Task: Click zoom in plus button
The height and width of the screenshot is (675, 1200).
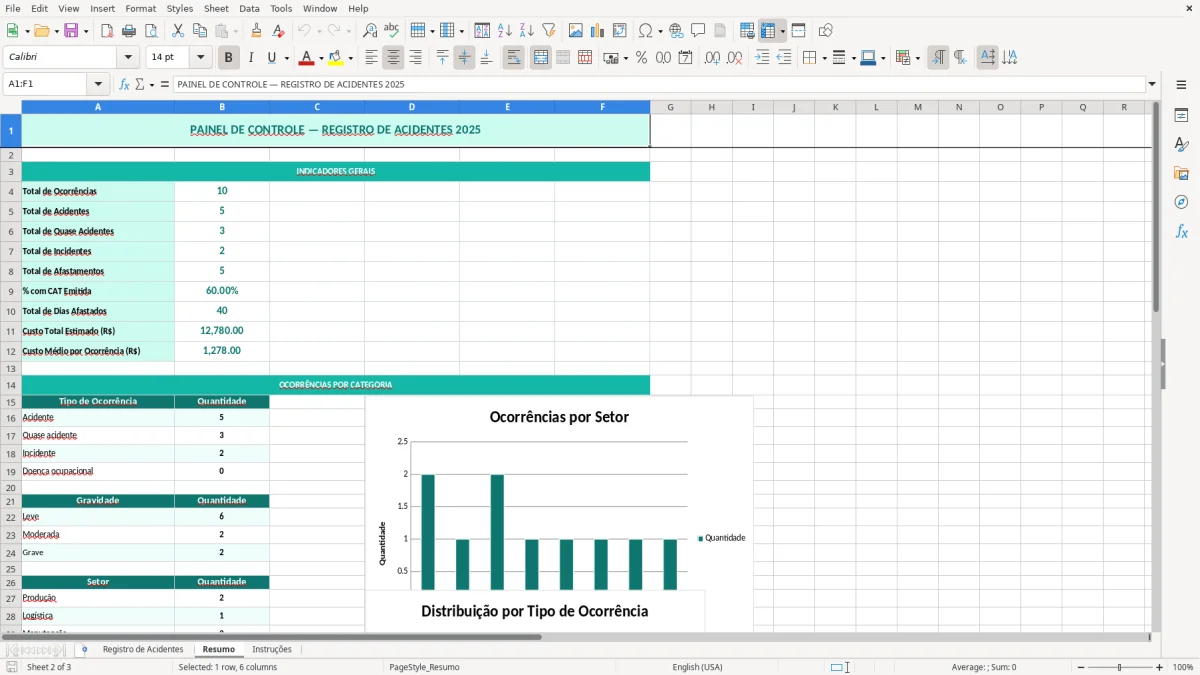Action: [1160, 667]
